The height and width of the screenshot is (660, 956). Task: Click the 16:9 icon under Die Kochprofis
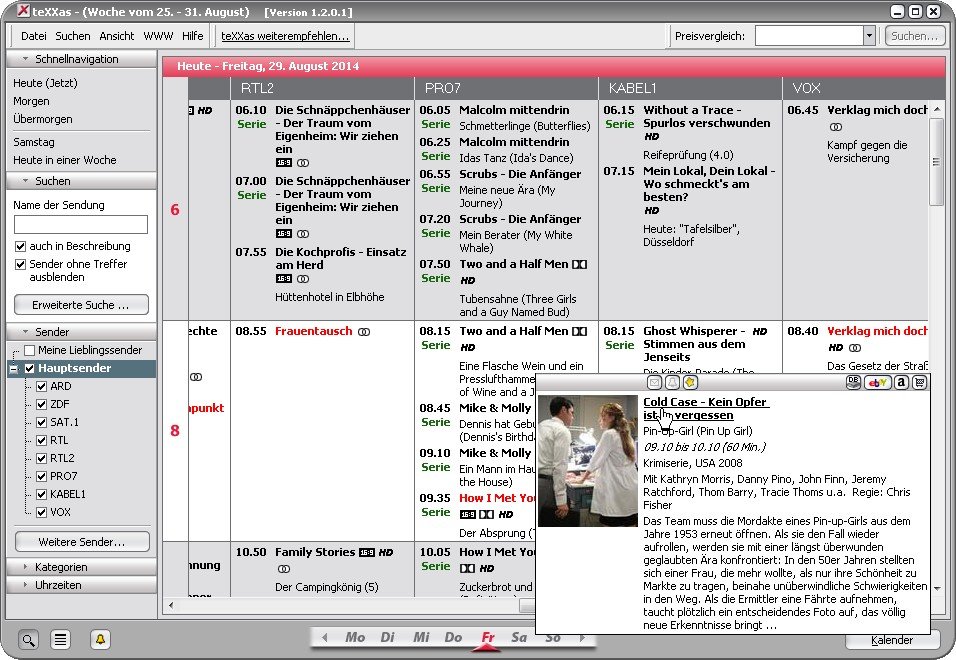pyautogui.click(x=284, y=279)
